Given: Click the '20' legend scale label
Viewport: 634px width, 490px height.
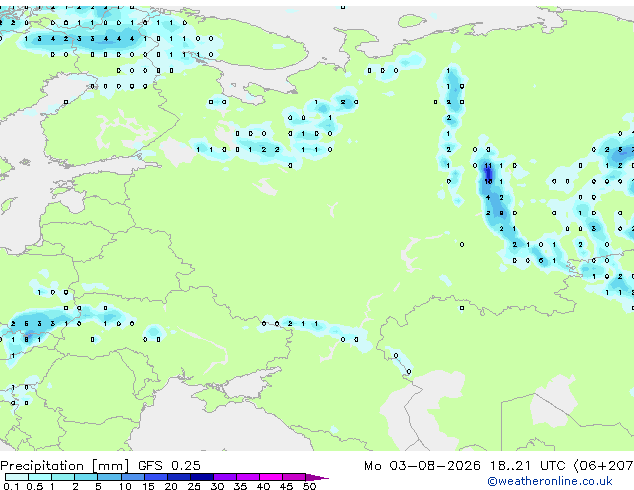Looking at the screenshot, I should [x=171, y=486].
